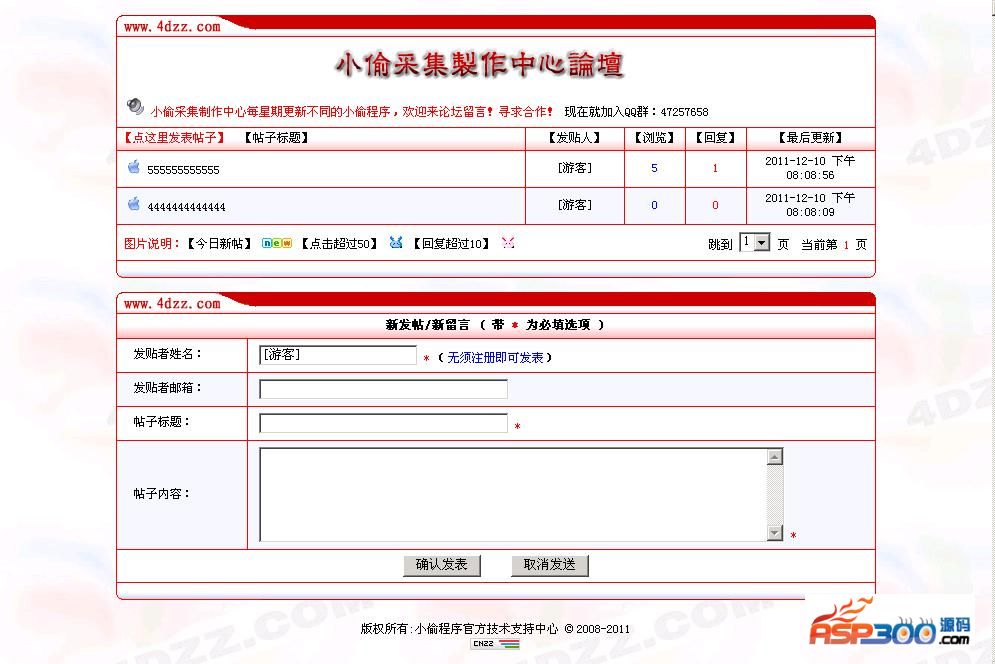Click the 确认发表 button
This screenshot has height=664, width=995.
(x=442, y=565)
